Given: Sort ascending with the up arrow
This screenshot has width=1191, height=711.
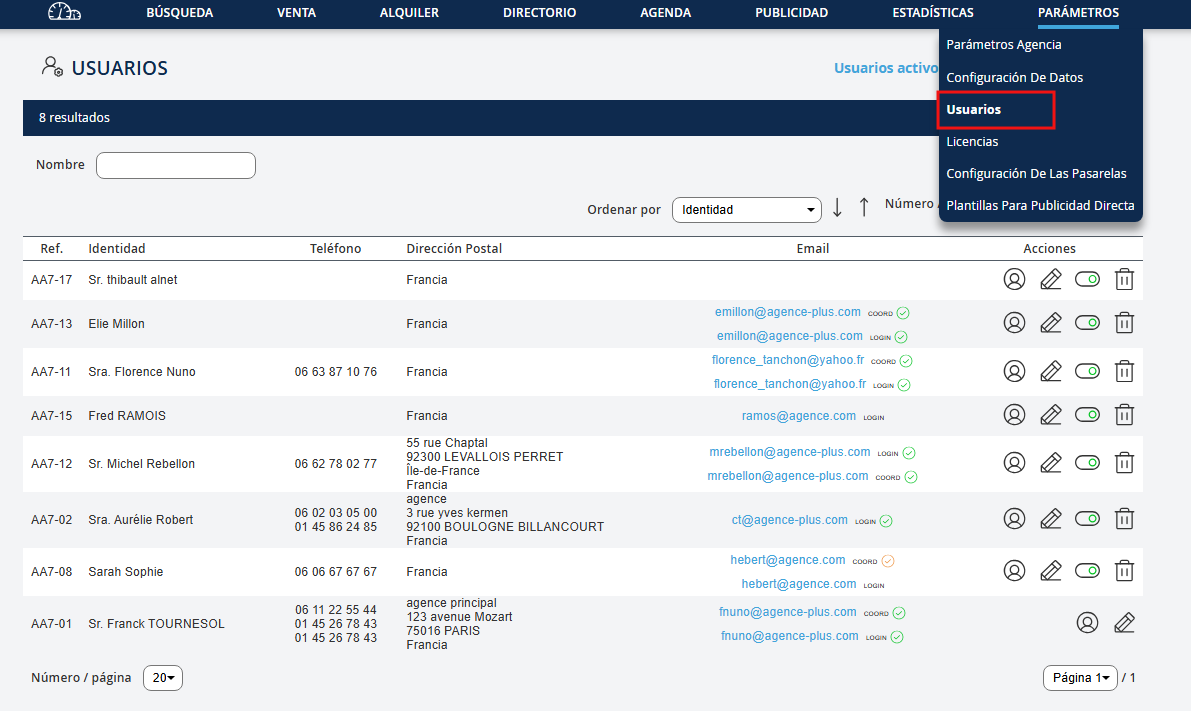Looking at the screenshot, I should pyautogui.click(x=864, y=208).
